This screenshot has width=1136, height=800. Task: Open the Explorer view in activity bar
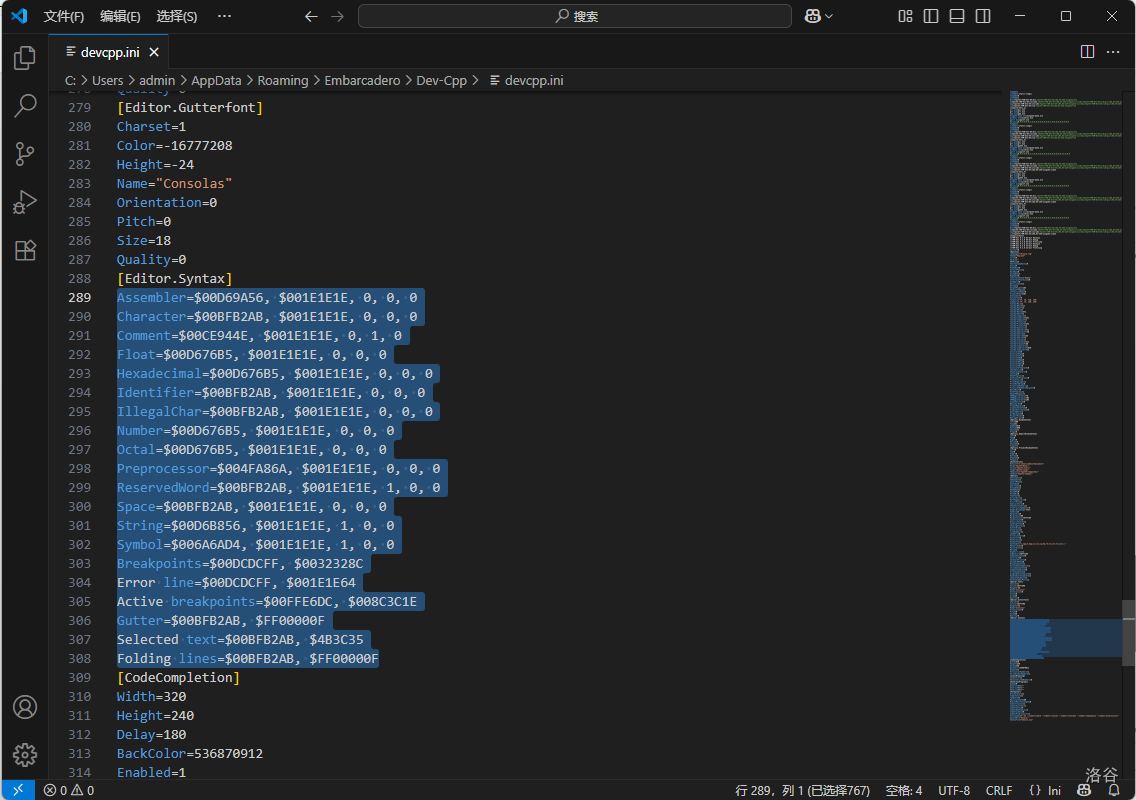pos(25,58)
